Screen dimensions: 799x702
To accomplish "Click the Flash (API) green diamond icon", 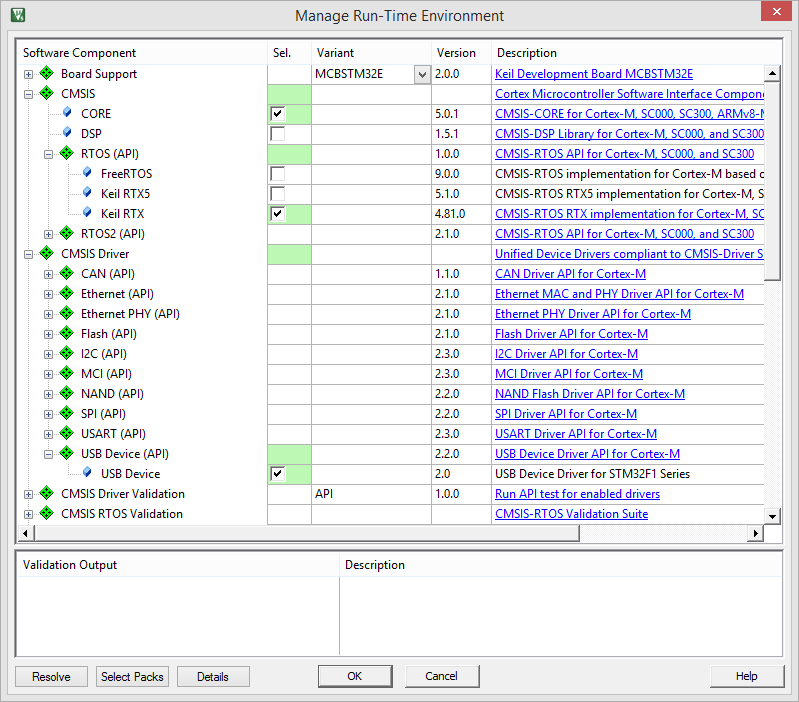I will click(67, 333).
